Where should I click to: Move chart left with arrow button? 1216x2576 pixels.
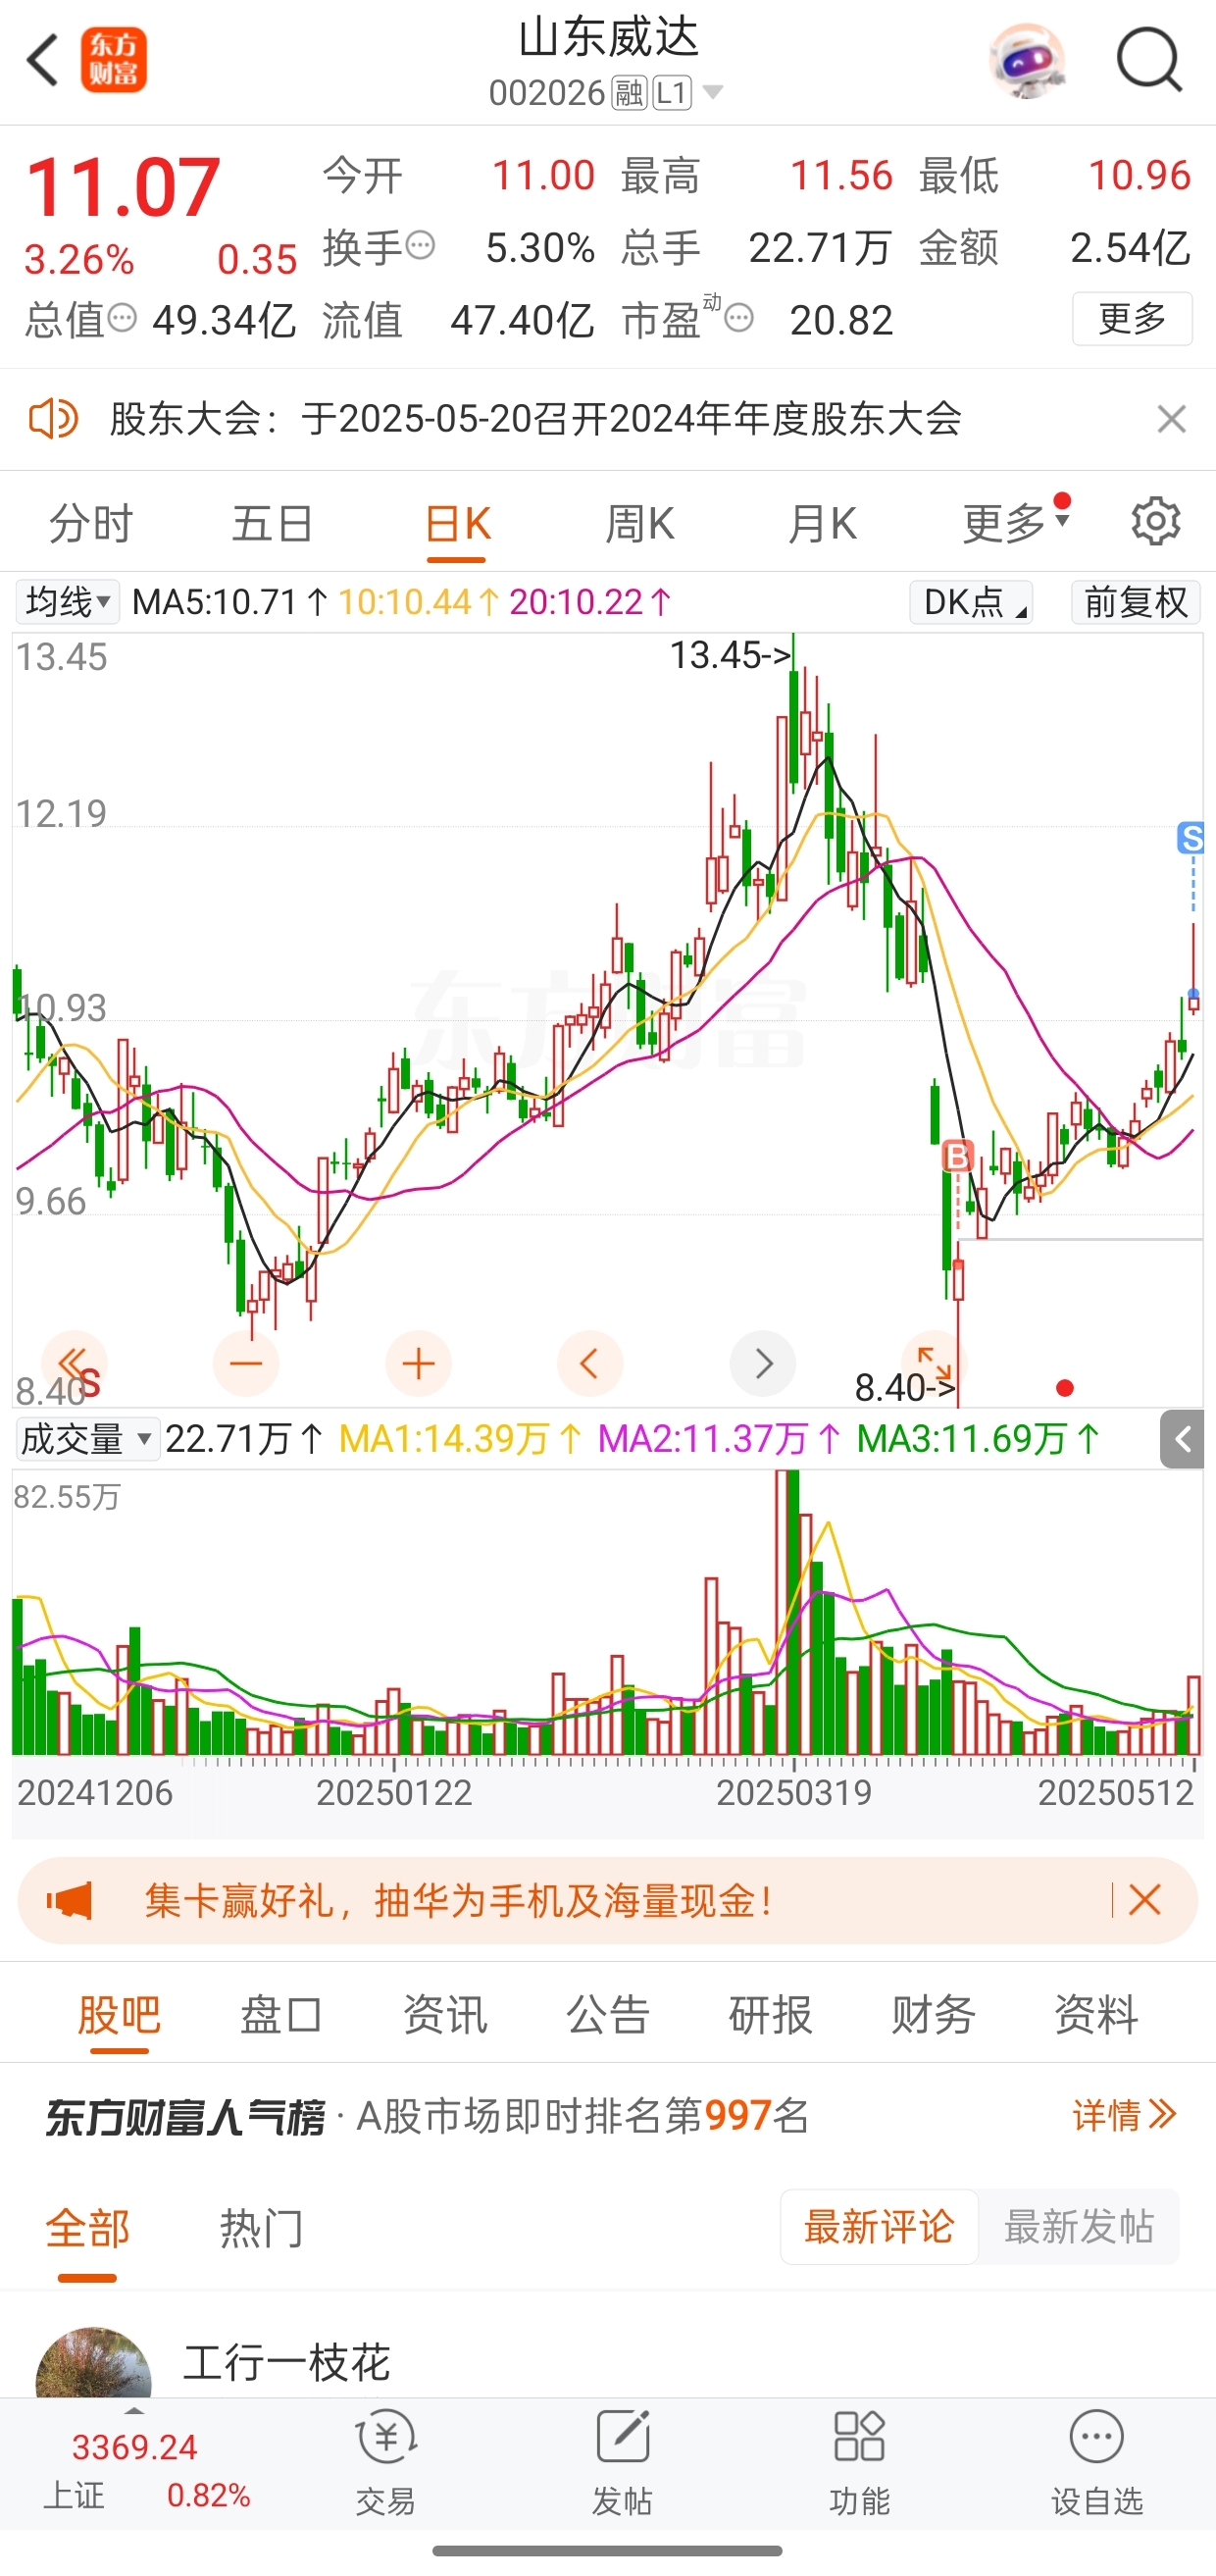pyautogui.click(x=590, y=1363)
